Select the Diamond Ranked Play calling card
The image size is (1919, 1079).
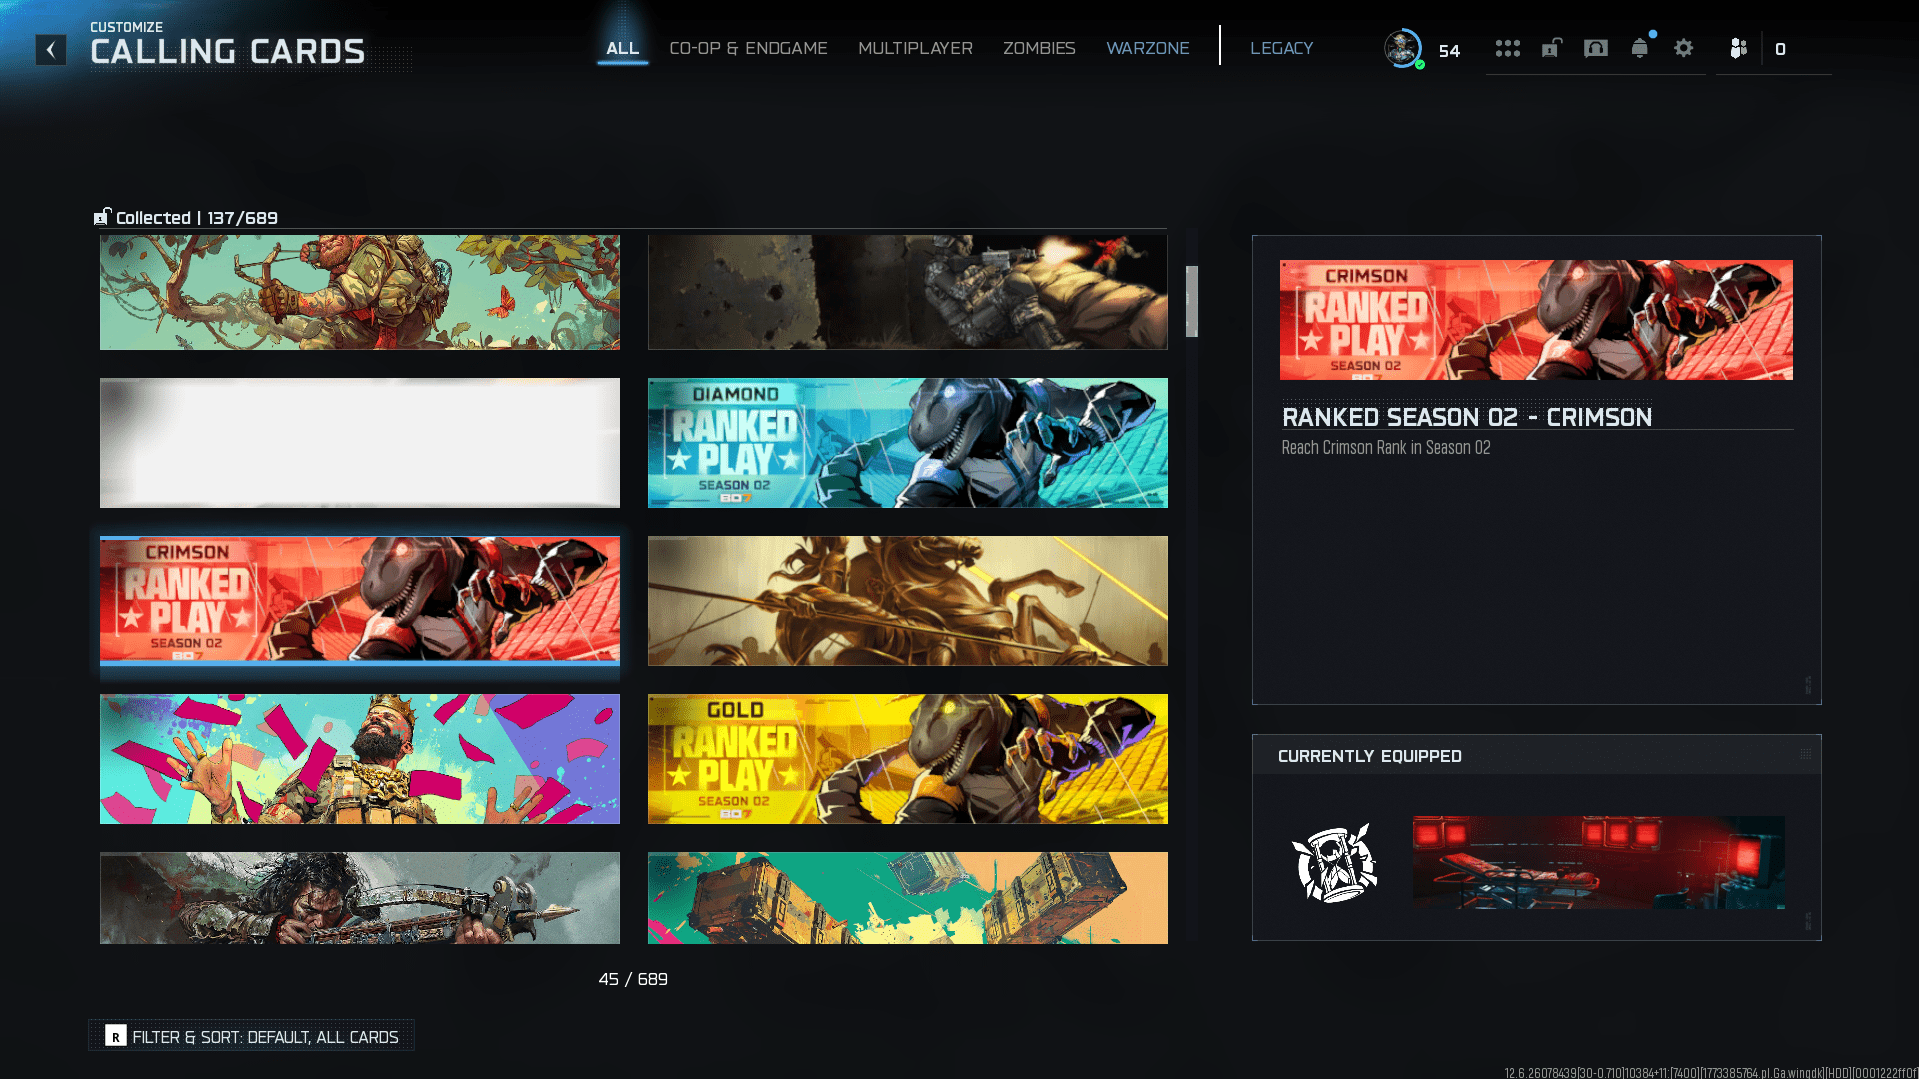(x=907, y=443)
